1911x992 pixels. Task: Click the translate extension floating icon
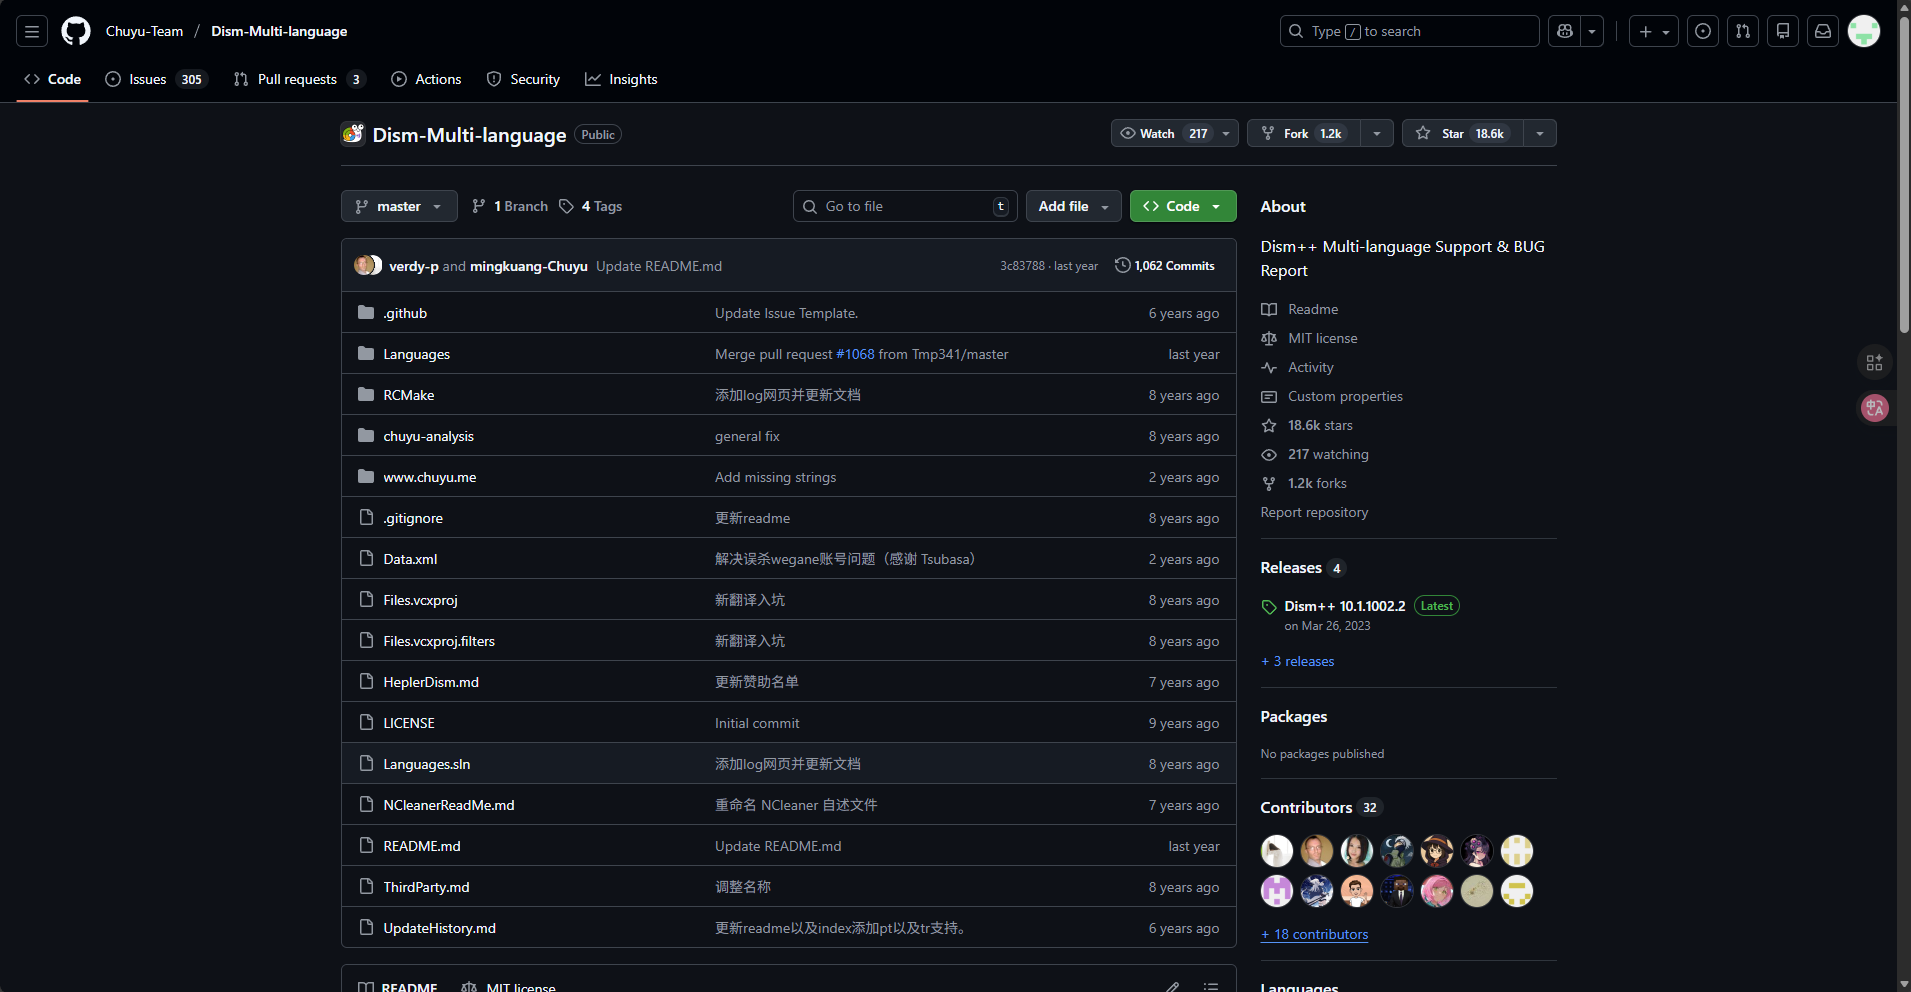1875,408
